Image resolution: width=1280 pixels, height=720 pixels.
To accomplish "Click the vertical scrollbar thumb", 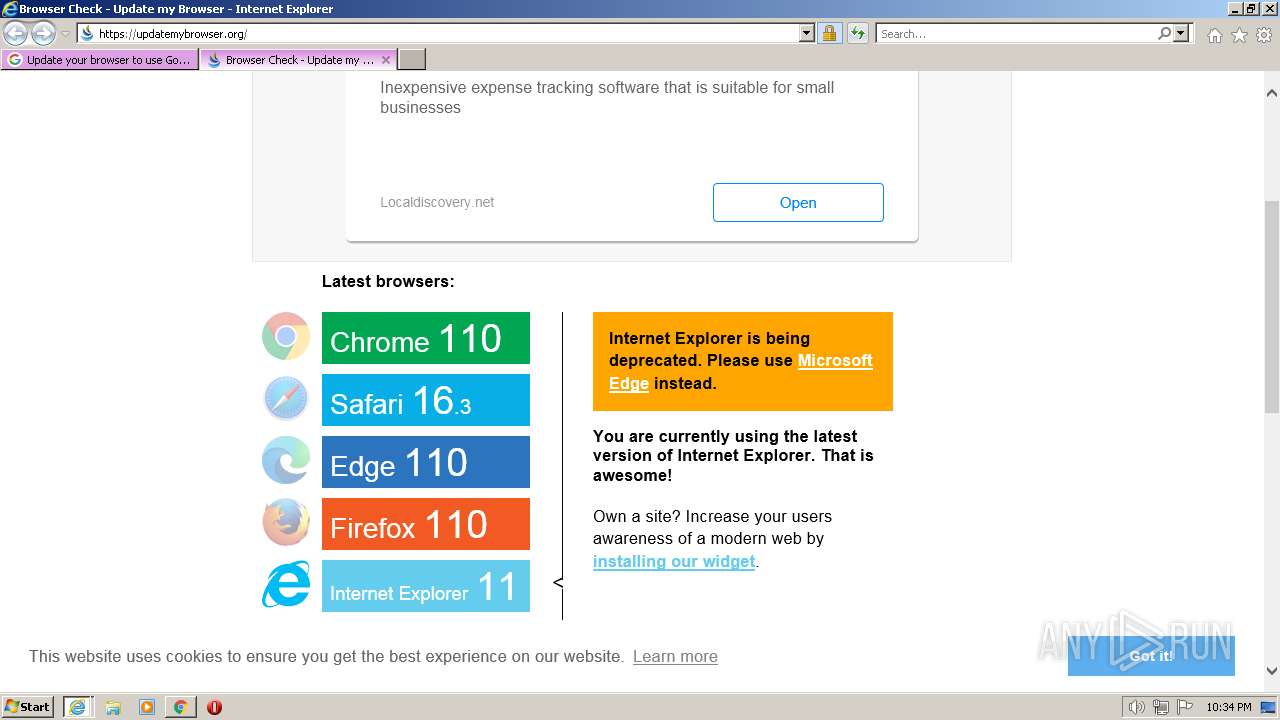I will [x=1272, y=306].
